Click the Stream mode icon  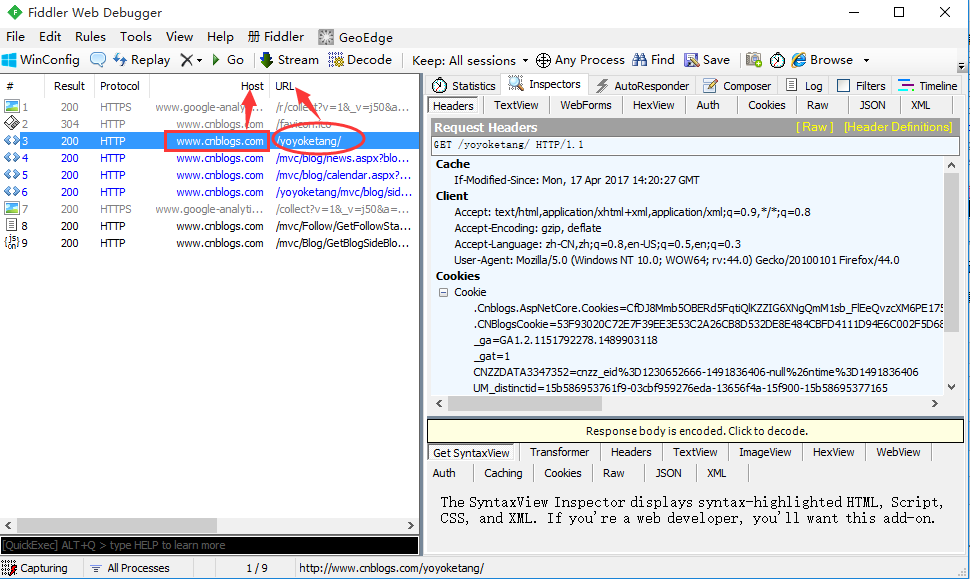coord(267,60)
